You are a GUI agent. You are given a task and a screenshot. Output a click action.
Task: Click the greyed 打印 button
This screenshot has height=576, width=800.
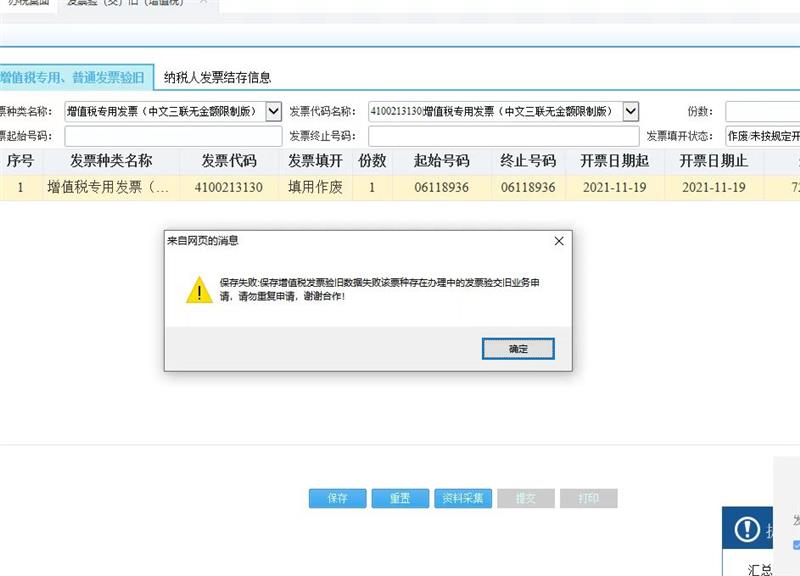588,498
